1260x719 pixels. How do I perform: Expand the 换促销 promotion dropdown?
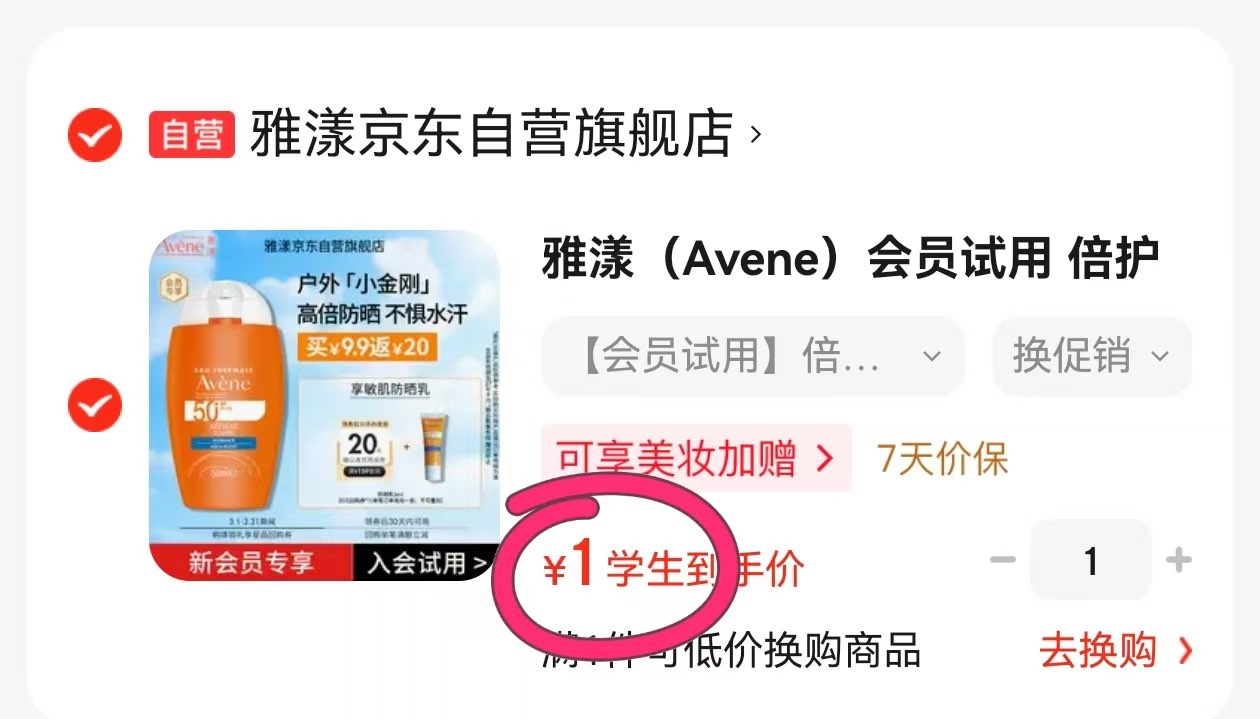pyautogui.click(x=1091, y=356)
